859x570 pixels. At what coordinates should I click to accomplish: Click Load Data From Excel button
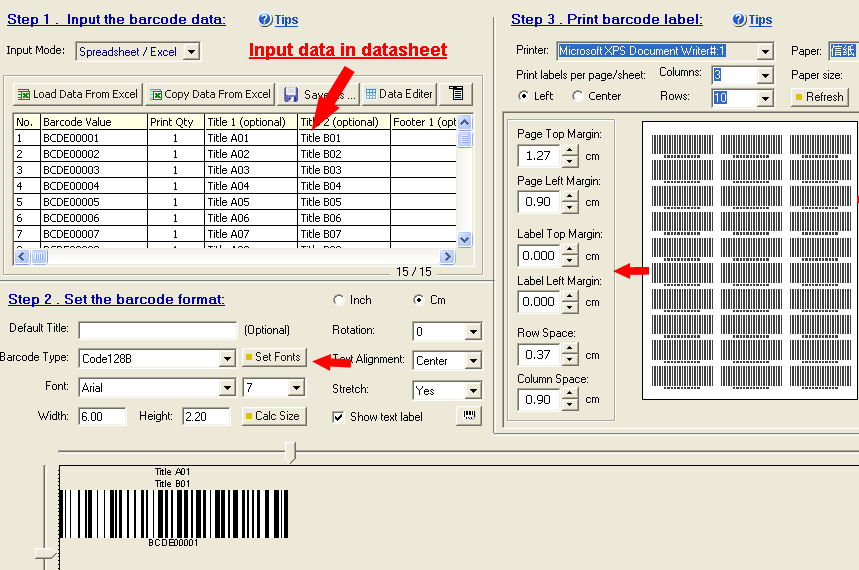click(x=78, y=94)
